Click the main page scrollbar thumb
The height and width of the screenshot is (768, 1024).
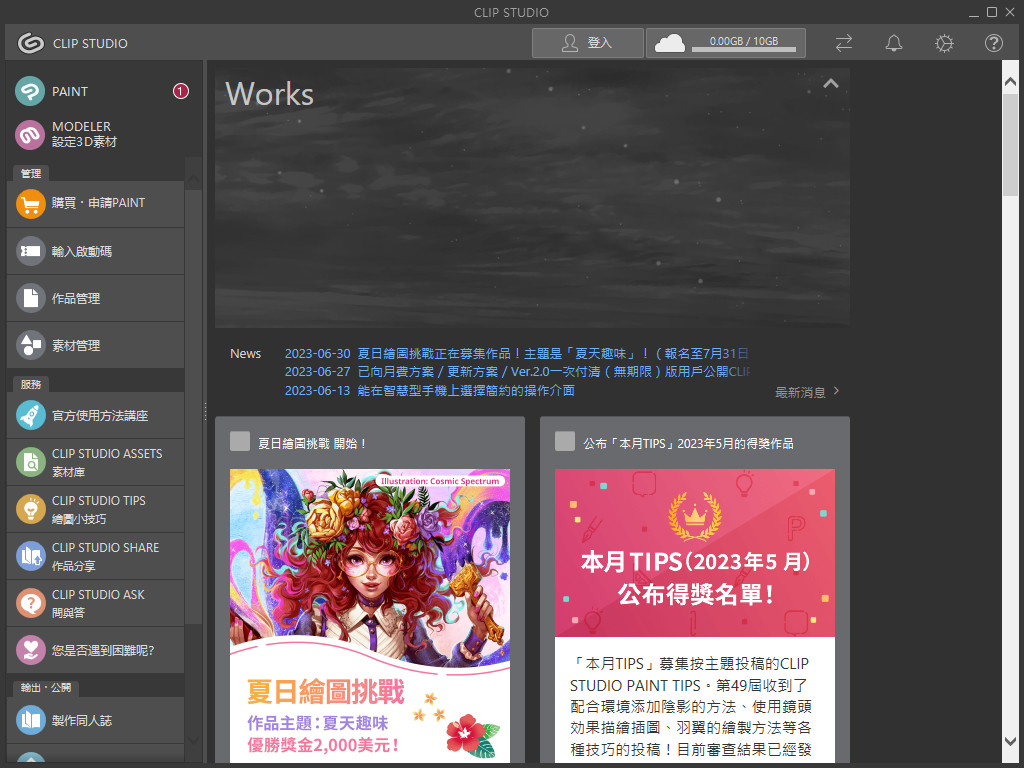(x=1010, y=144)
